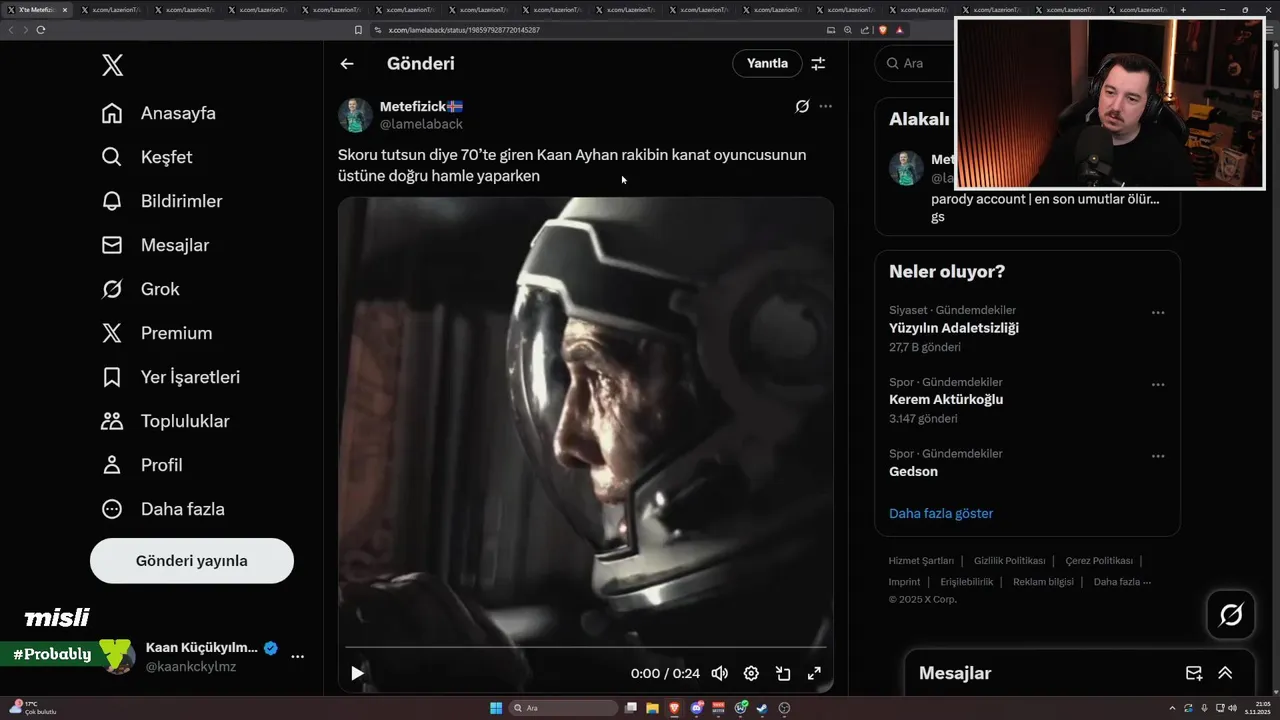
Task: Open a new browser tab
Action: coord(1183,9)
